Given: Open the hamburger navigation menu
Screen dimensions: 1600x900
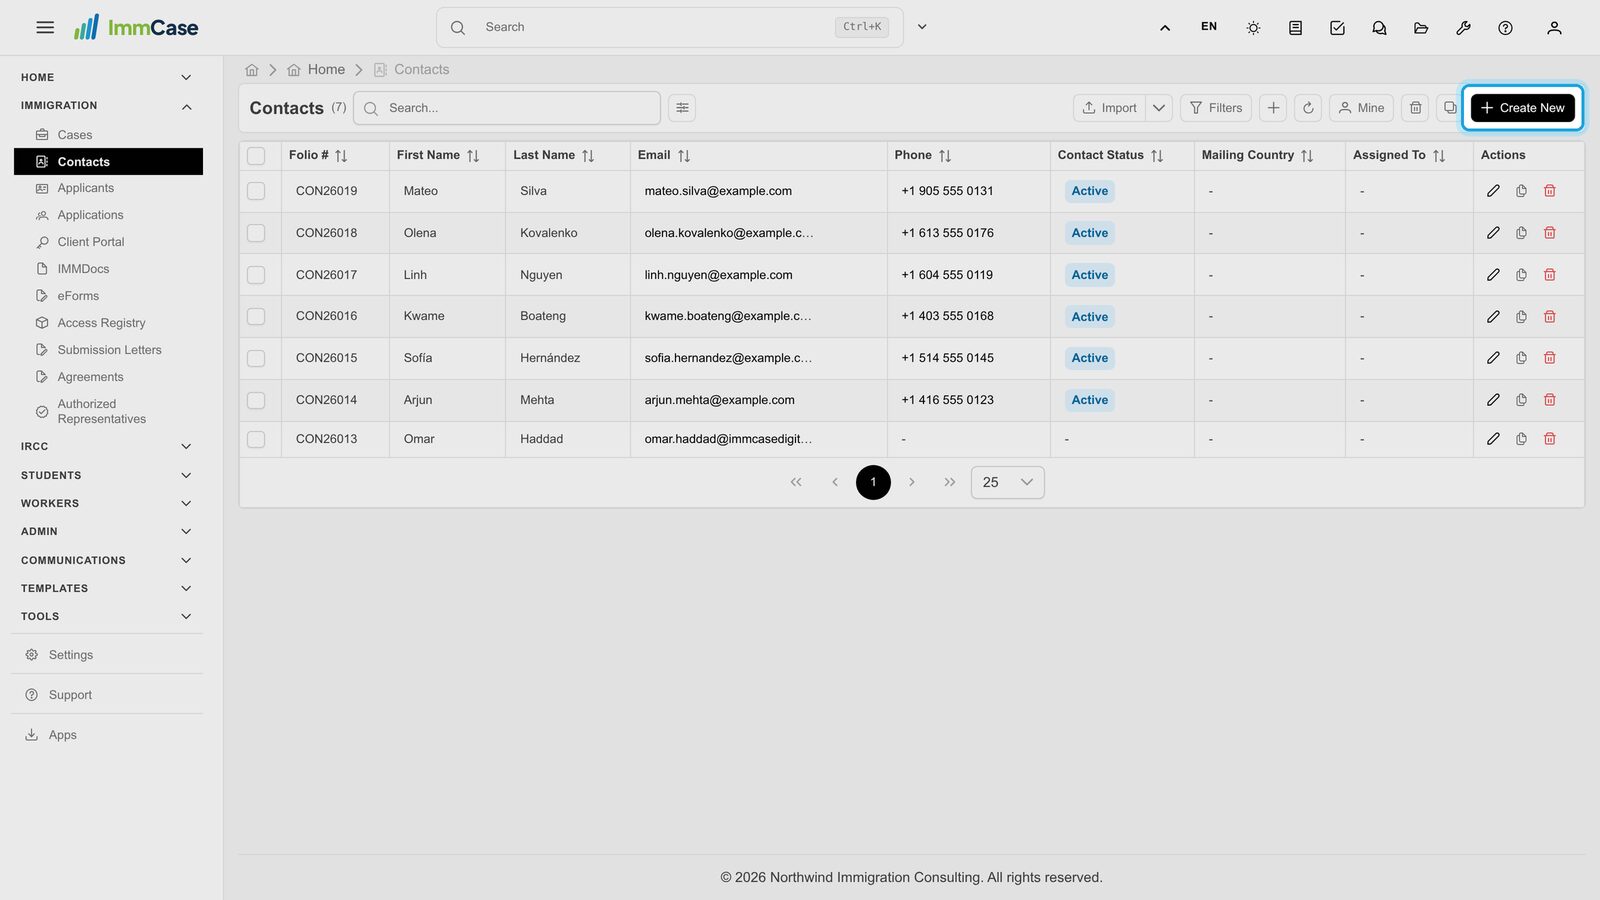Looking at the screenshot, I should coord(45,28).
